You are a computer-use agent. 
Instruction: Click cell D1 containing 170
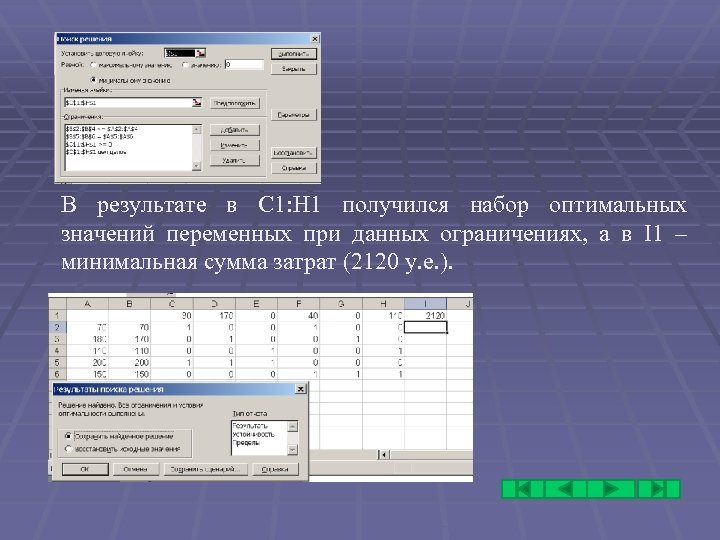coord(214,315)
